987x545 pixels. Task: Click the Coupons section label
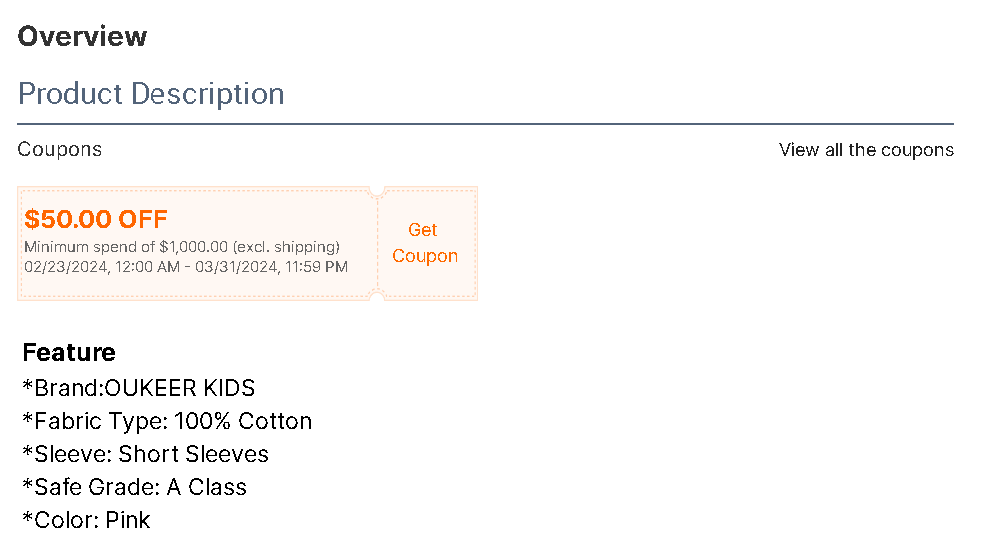tap(60, 150)
